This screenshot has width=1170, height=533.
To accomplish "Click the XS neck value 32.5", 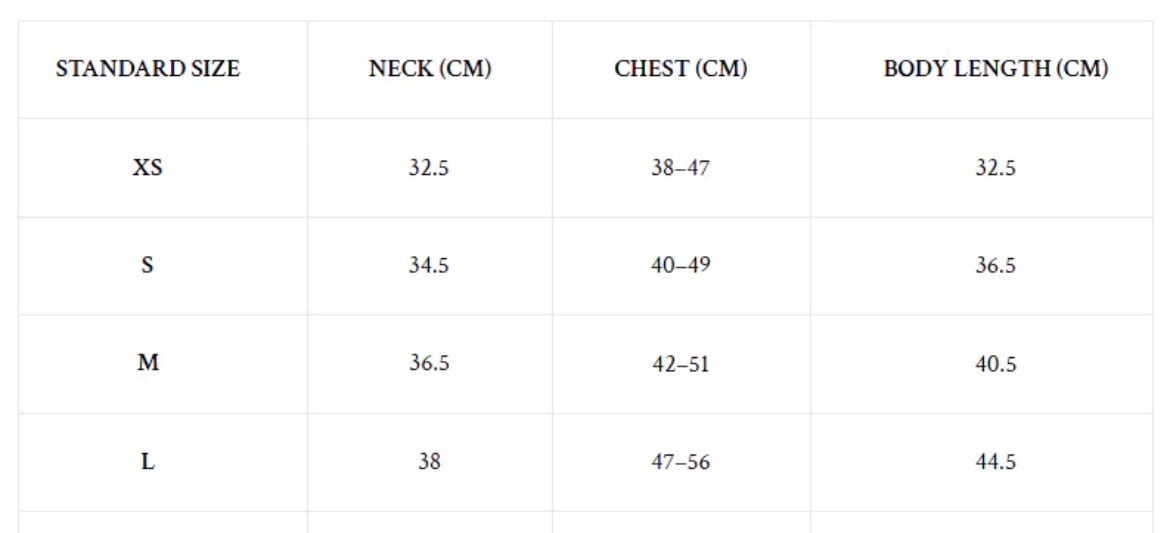I will coord(429,168).
